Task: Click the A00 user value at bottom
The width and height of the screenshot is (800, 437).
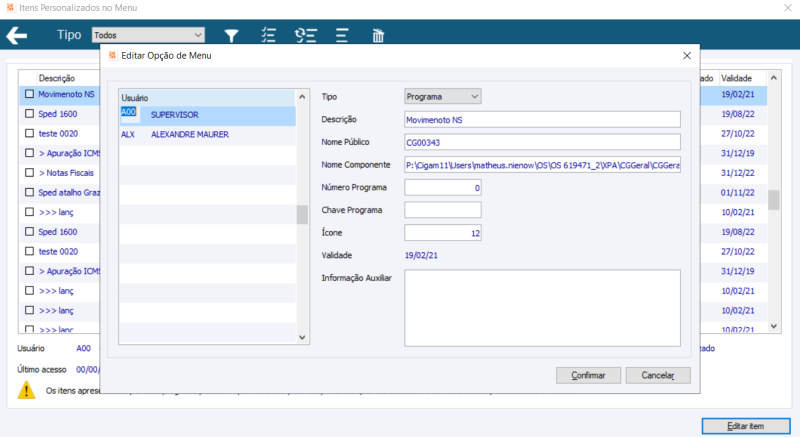Action: 83,348
